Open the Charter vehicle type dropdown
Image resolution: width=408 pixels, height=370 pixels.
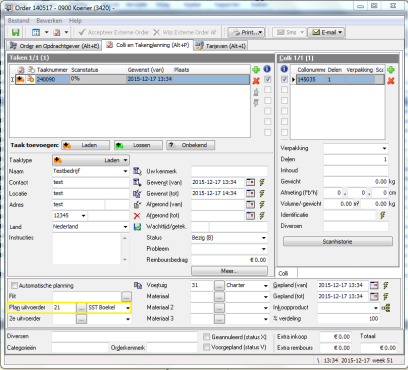(266, 286)
